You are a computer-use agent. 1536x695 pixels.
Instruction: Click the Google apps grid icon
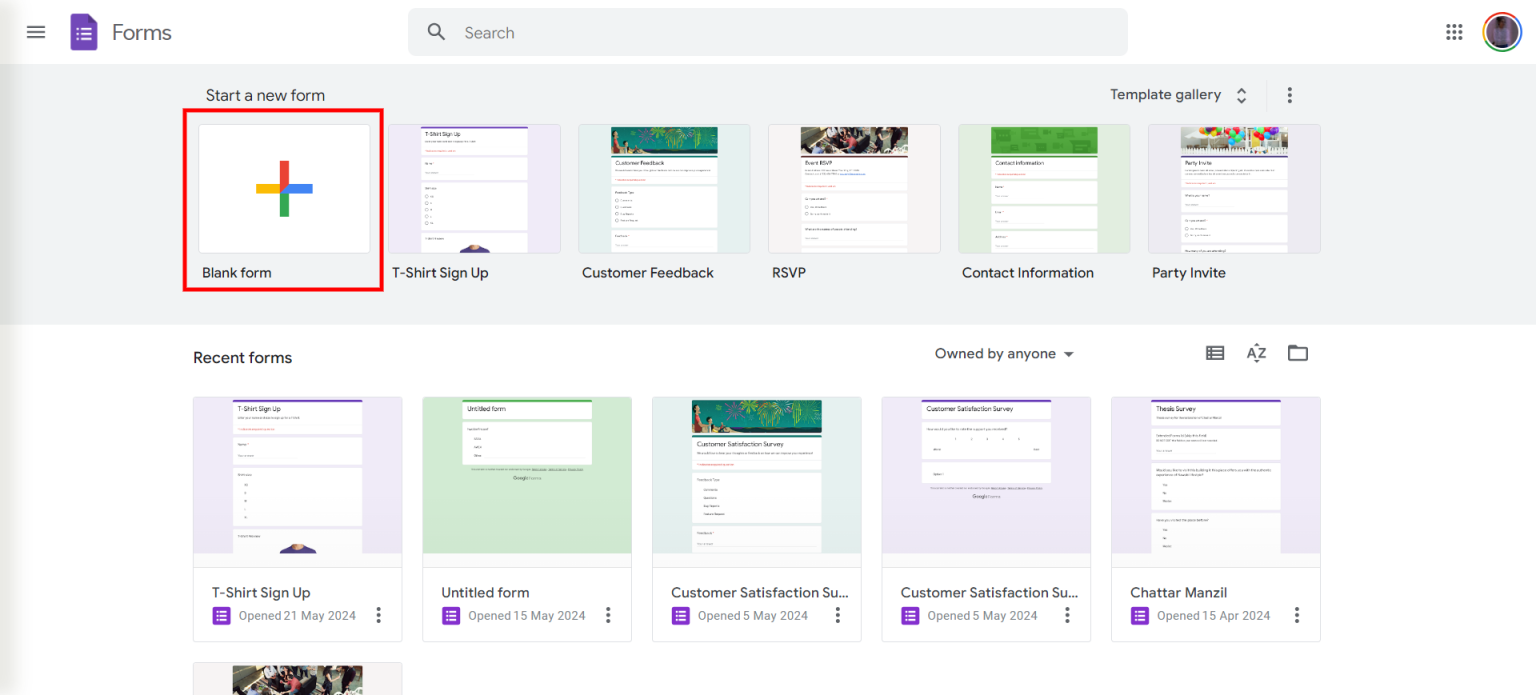(x=1454, y=31)
